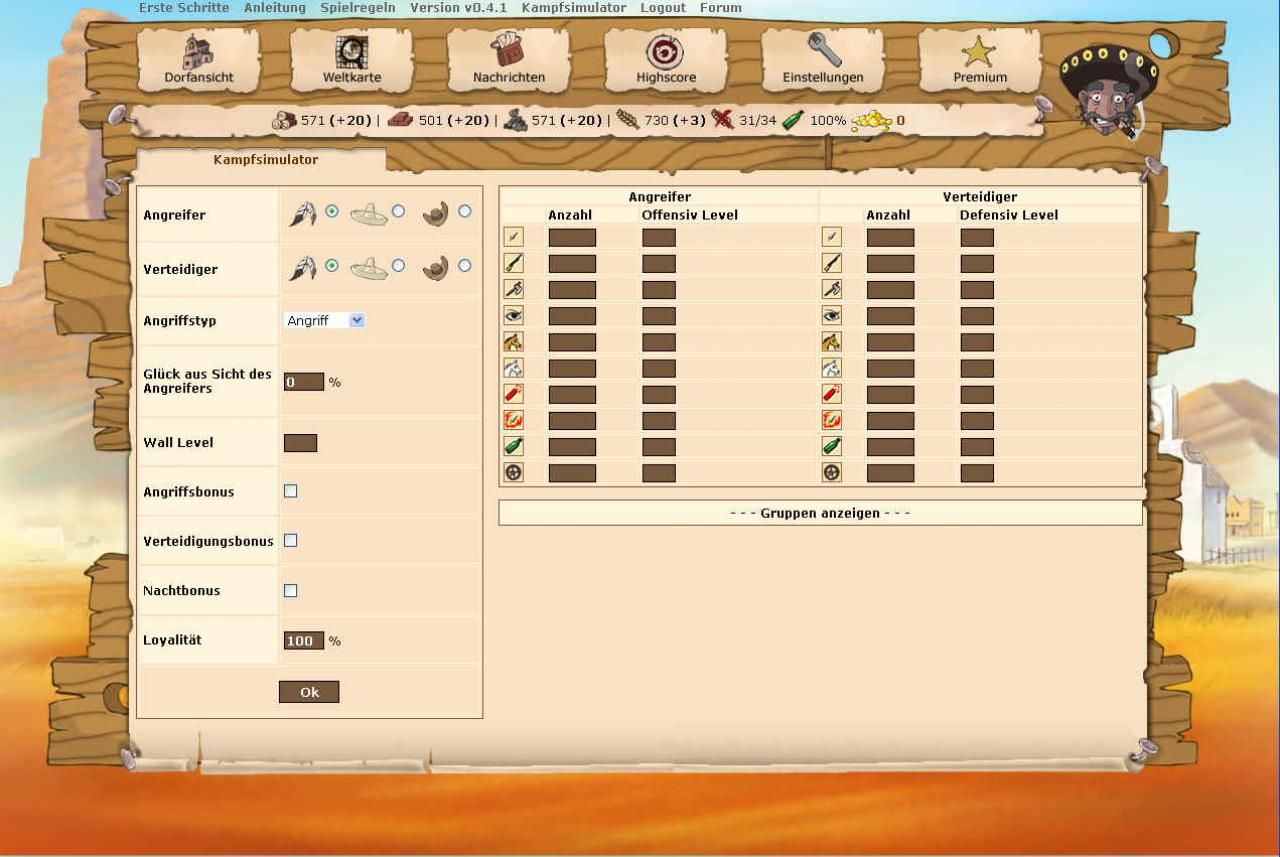Image resolution: width=1280 pixels, height=857 pixels.
Task: Click defender eye row Anzahl field
Action: pos(890,316)
